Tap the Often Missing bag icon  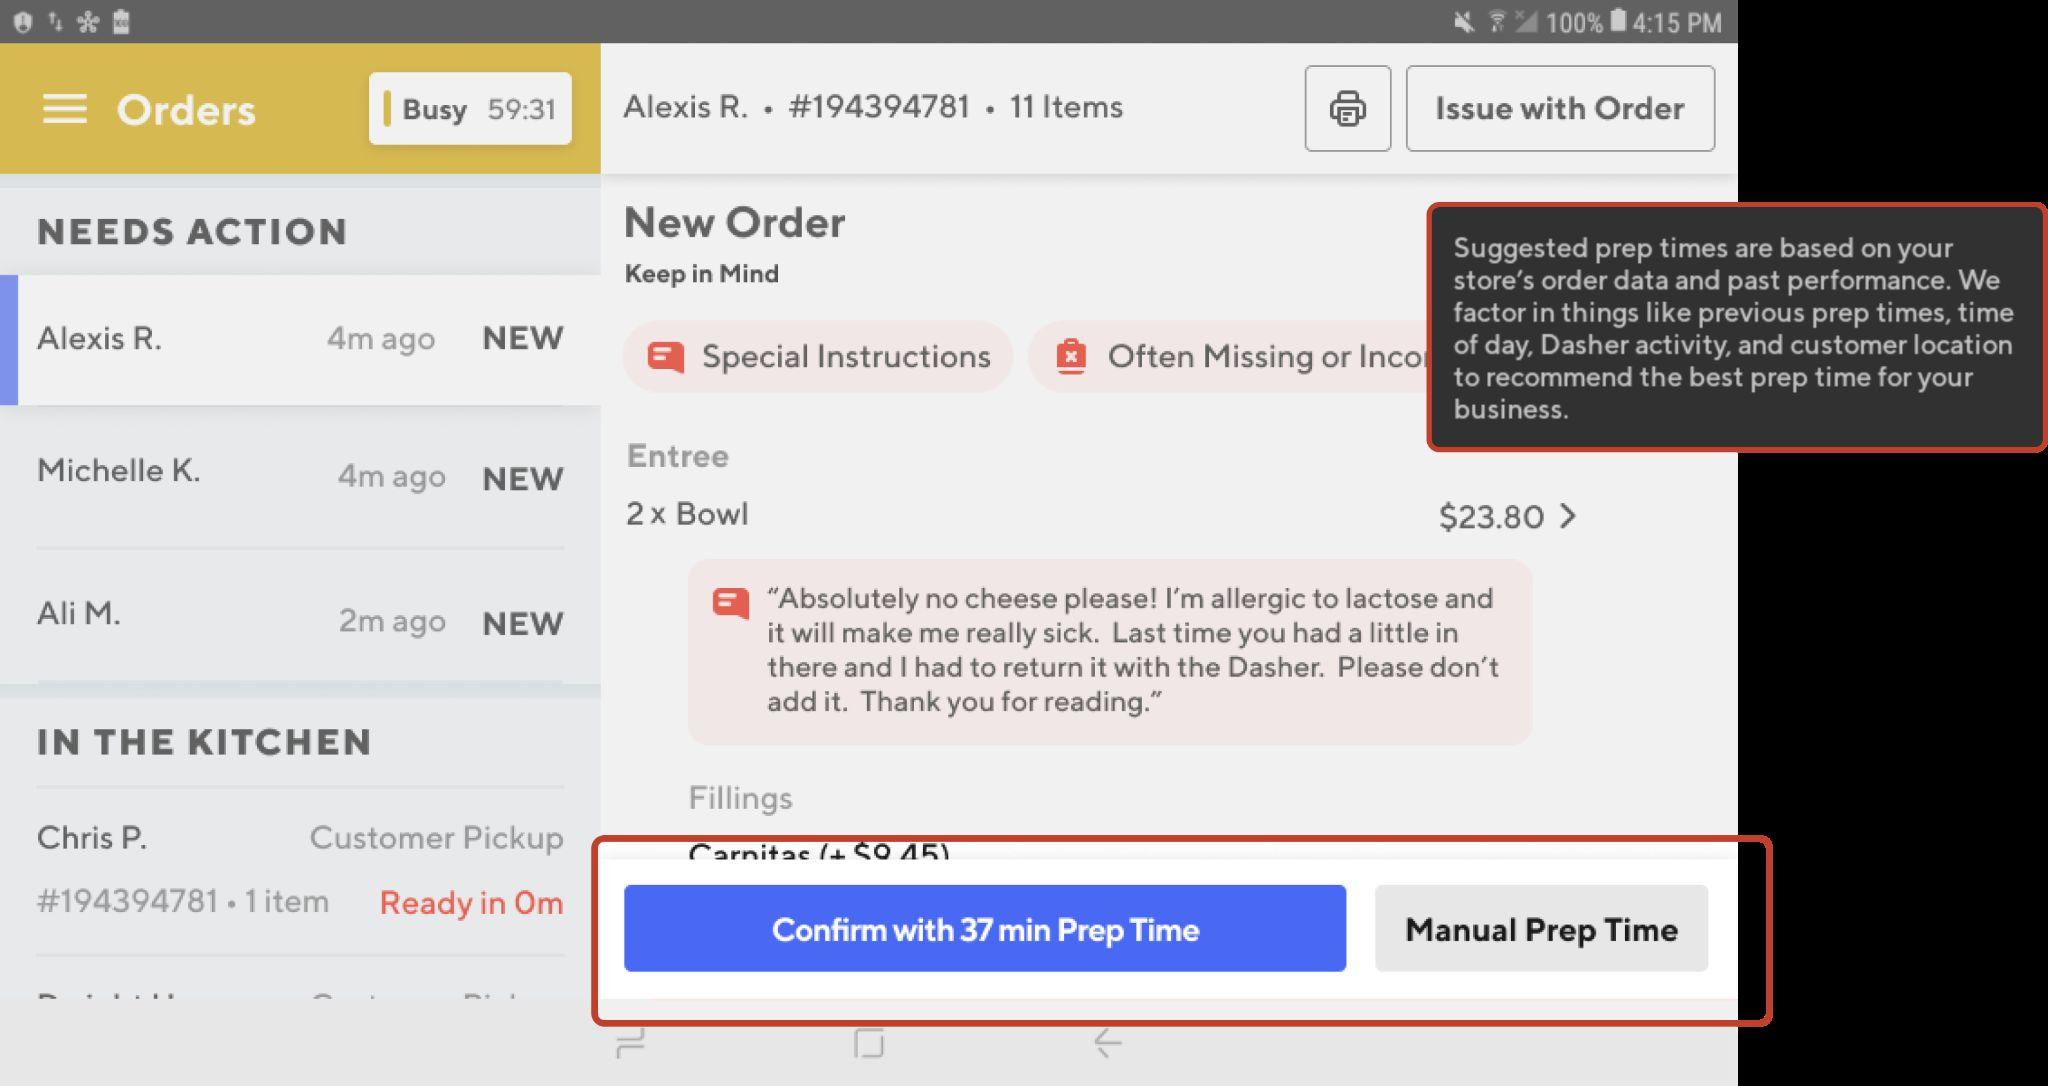tap(1071, 356)
